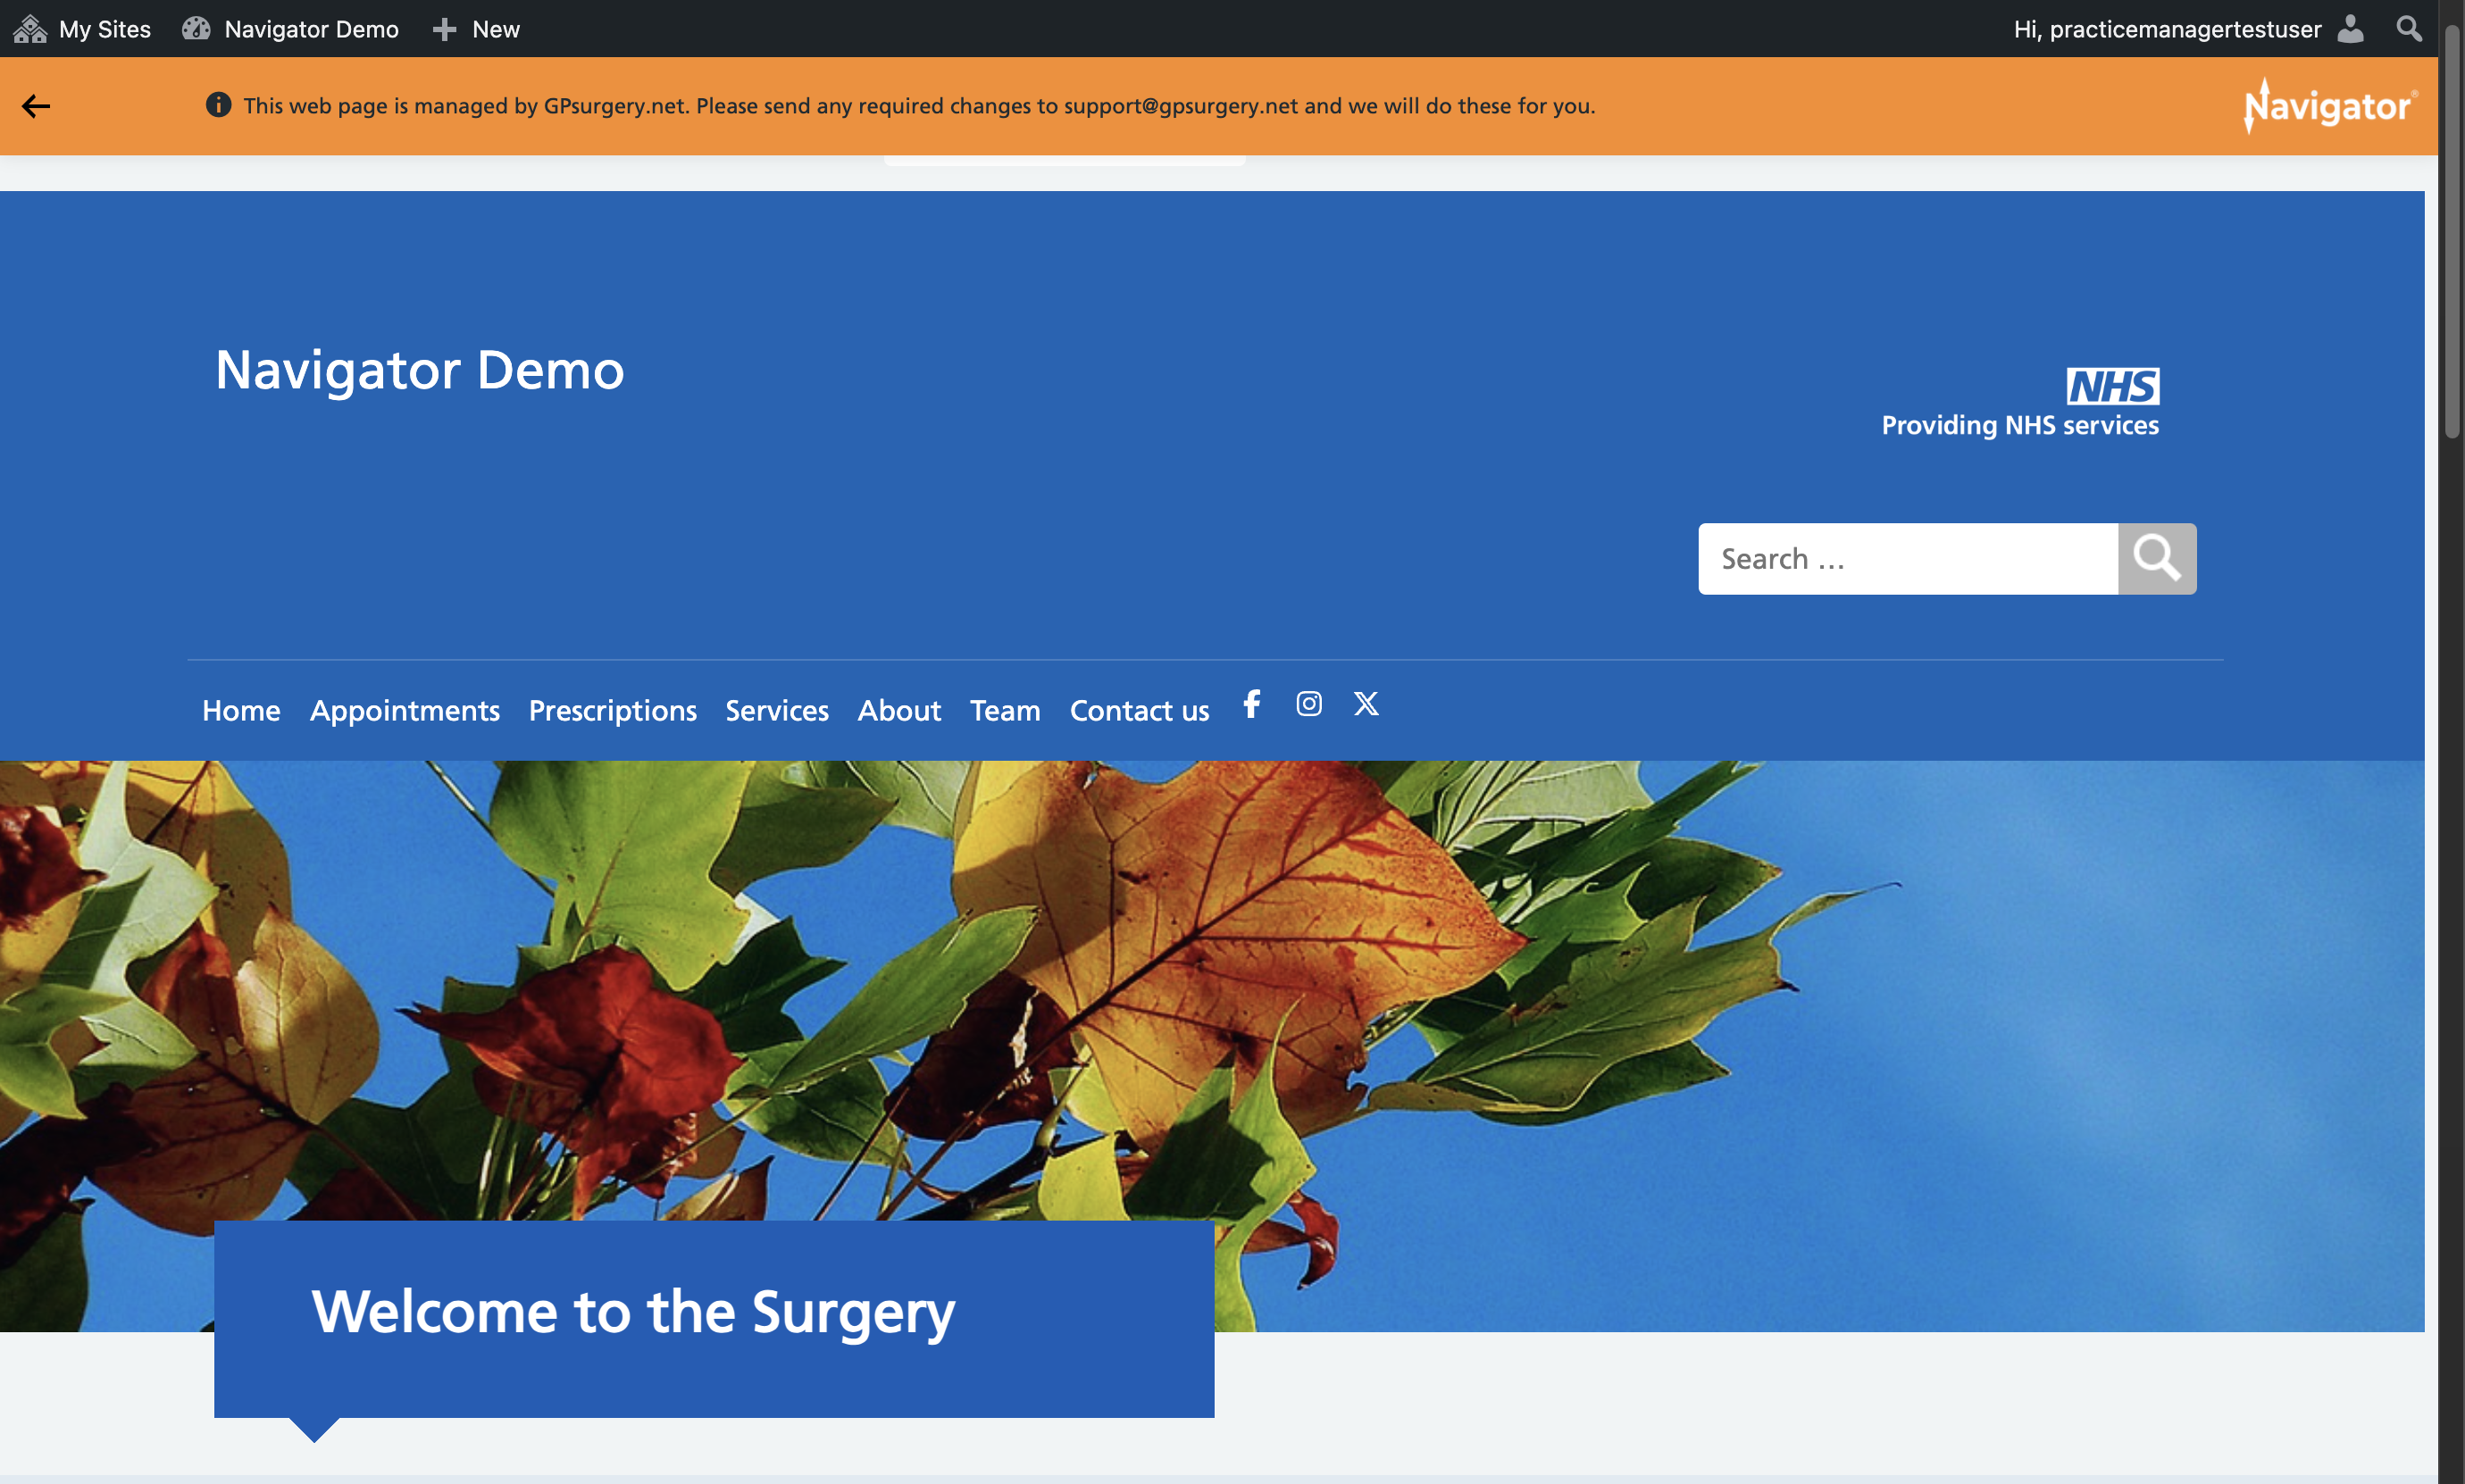Click the Navigator logo in banner
Screen dimensions: 2465x1484
2330,106
